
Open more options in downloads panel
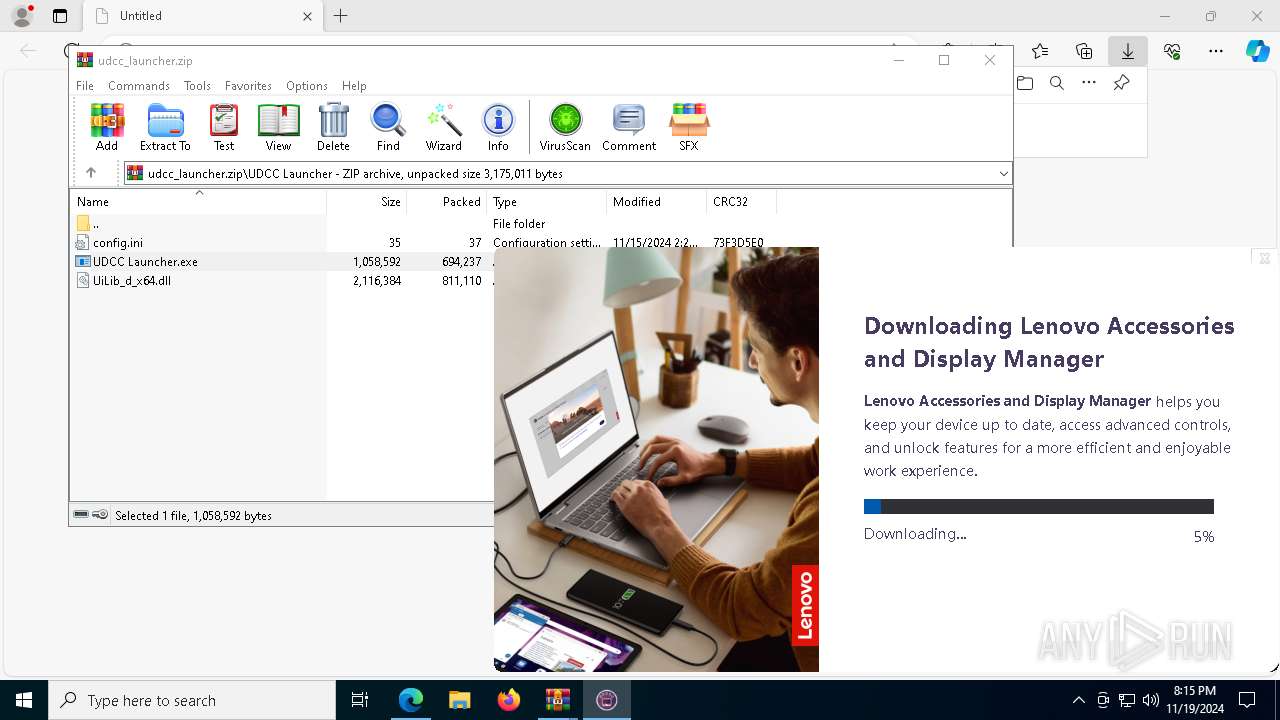click(x=1089, y=83)
